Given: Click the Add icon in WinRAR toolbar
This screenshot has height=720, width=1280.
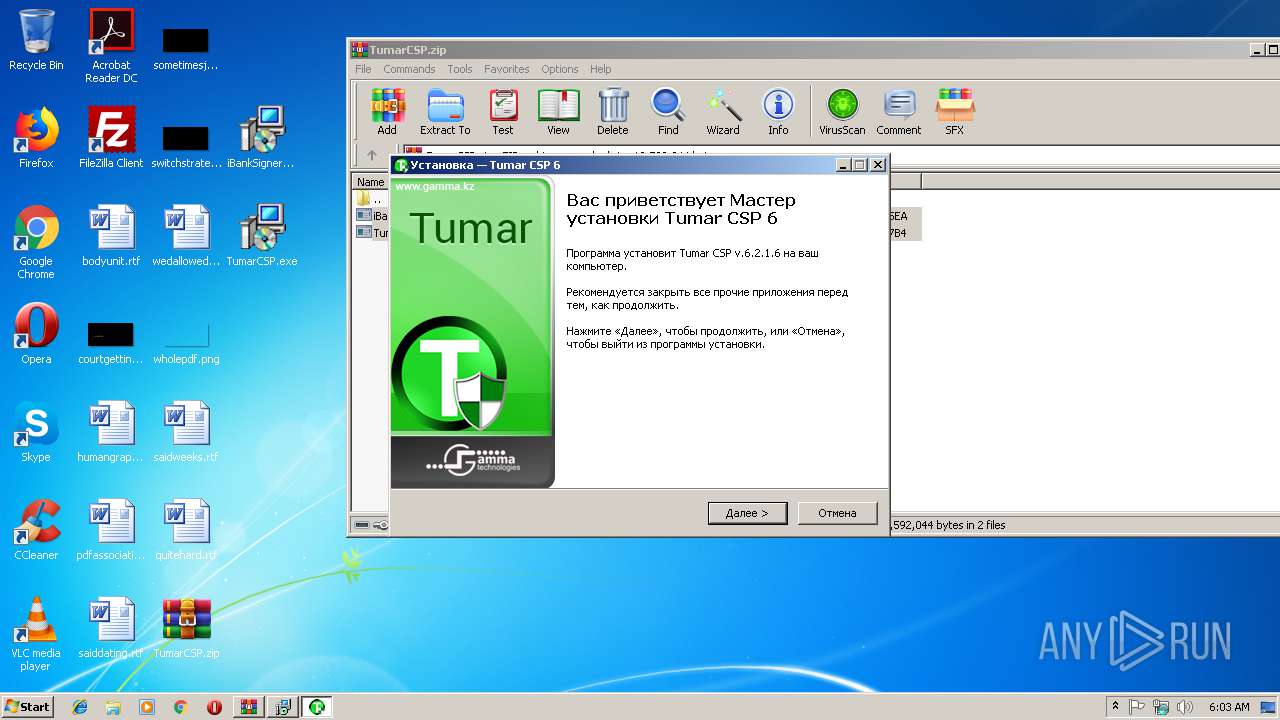Looking at the screenshot, I should pos(387,112).
